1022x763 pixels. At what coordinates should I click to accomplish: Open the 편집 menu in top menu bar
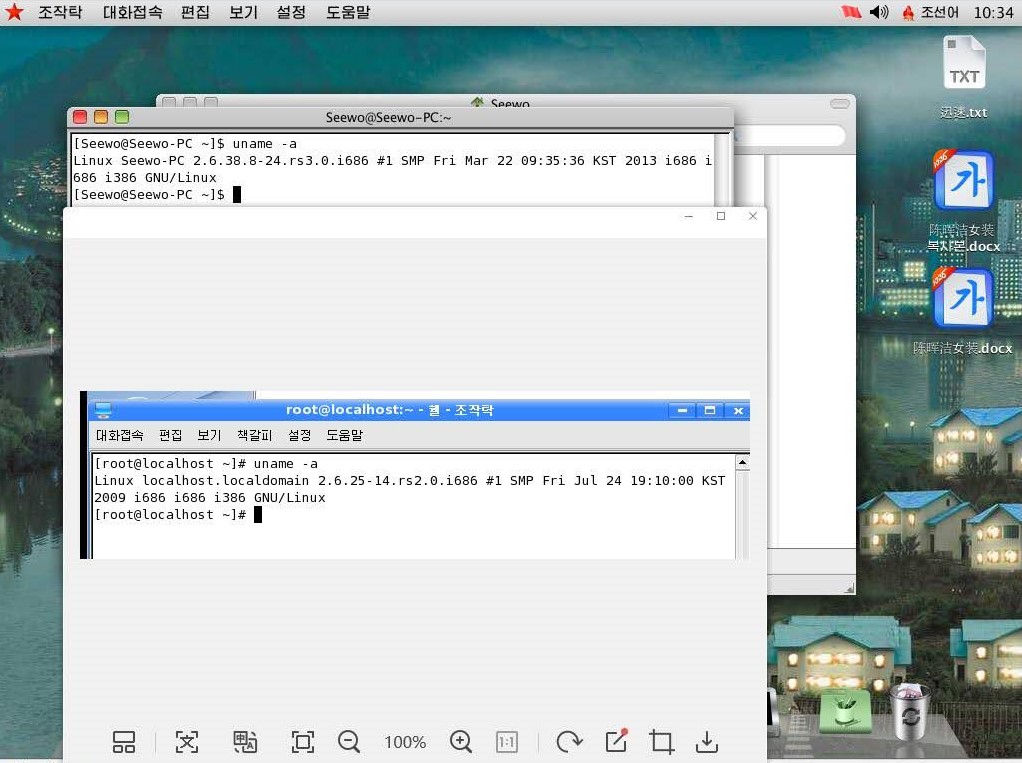coord(195,12)
